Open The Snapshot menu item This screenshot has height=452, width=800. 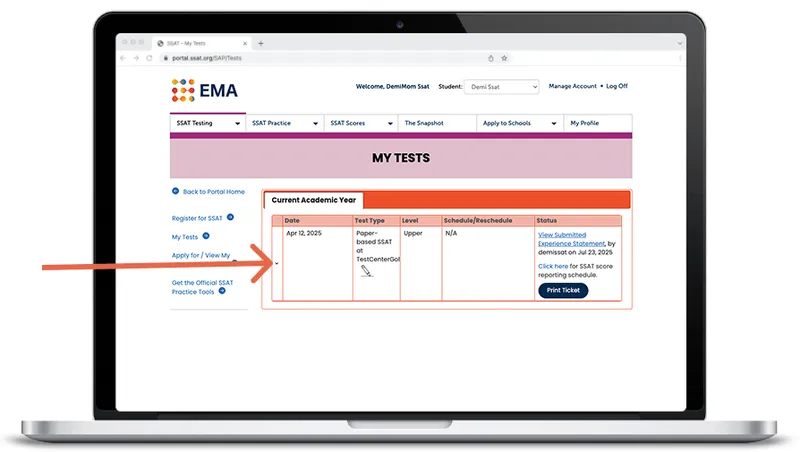(x=437, y=123)
